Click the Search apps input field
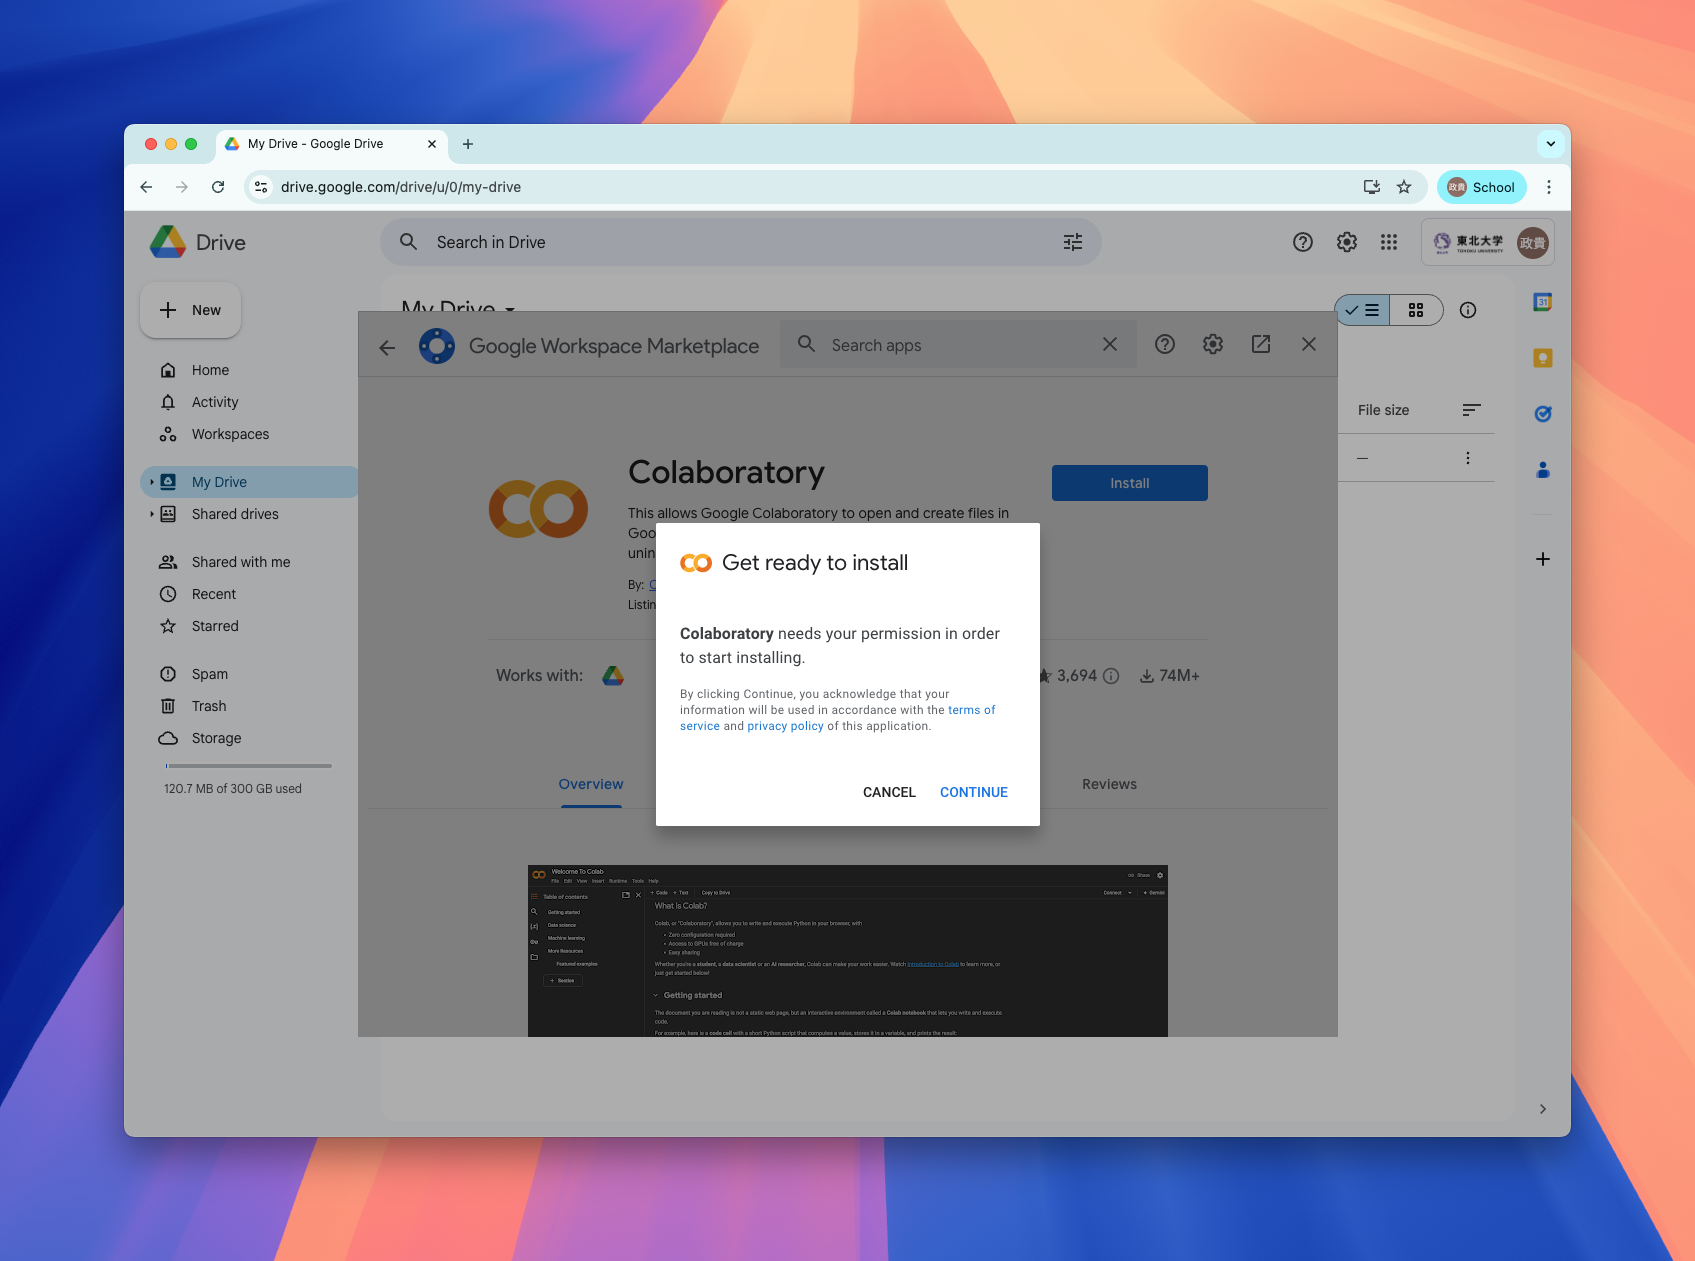 [960, 345]
